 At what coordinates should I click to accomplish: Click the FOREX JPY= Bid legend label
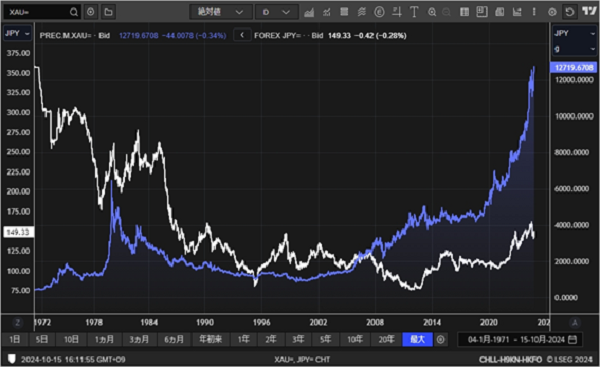289,36
